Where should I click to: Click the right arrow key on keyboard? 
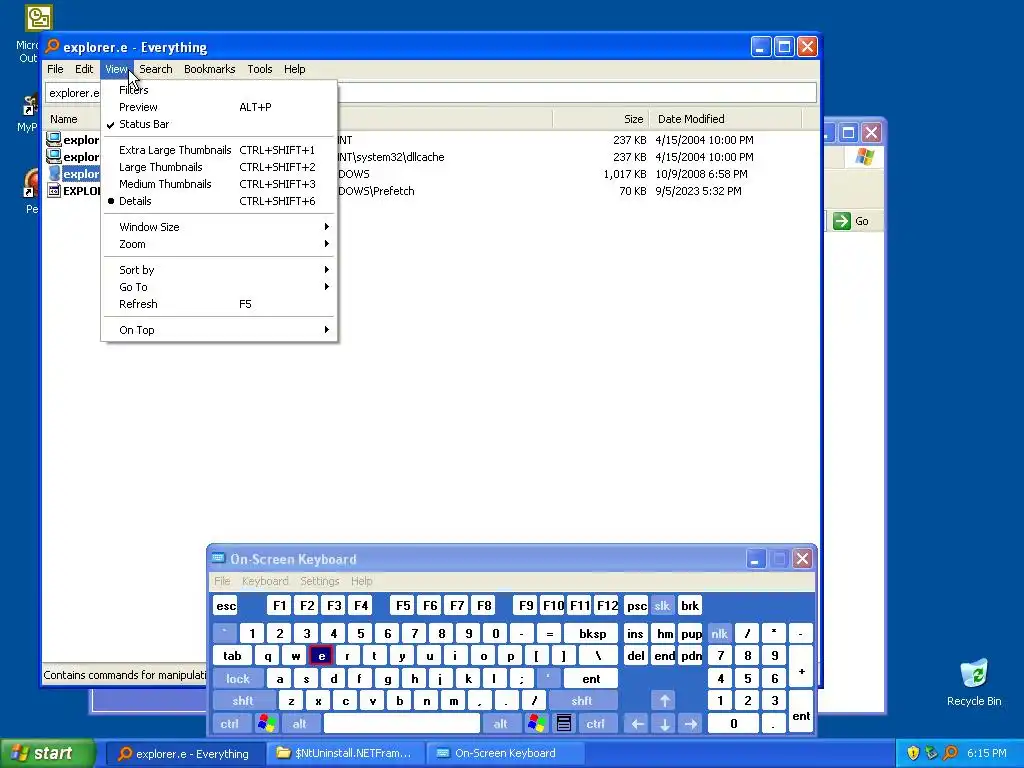pos(691,724)
